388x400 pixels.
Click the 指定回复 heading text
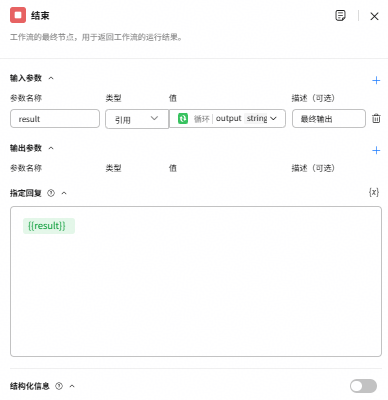tap(26, 193)
